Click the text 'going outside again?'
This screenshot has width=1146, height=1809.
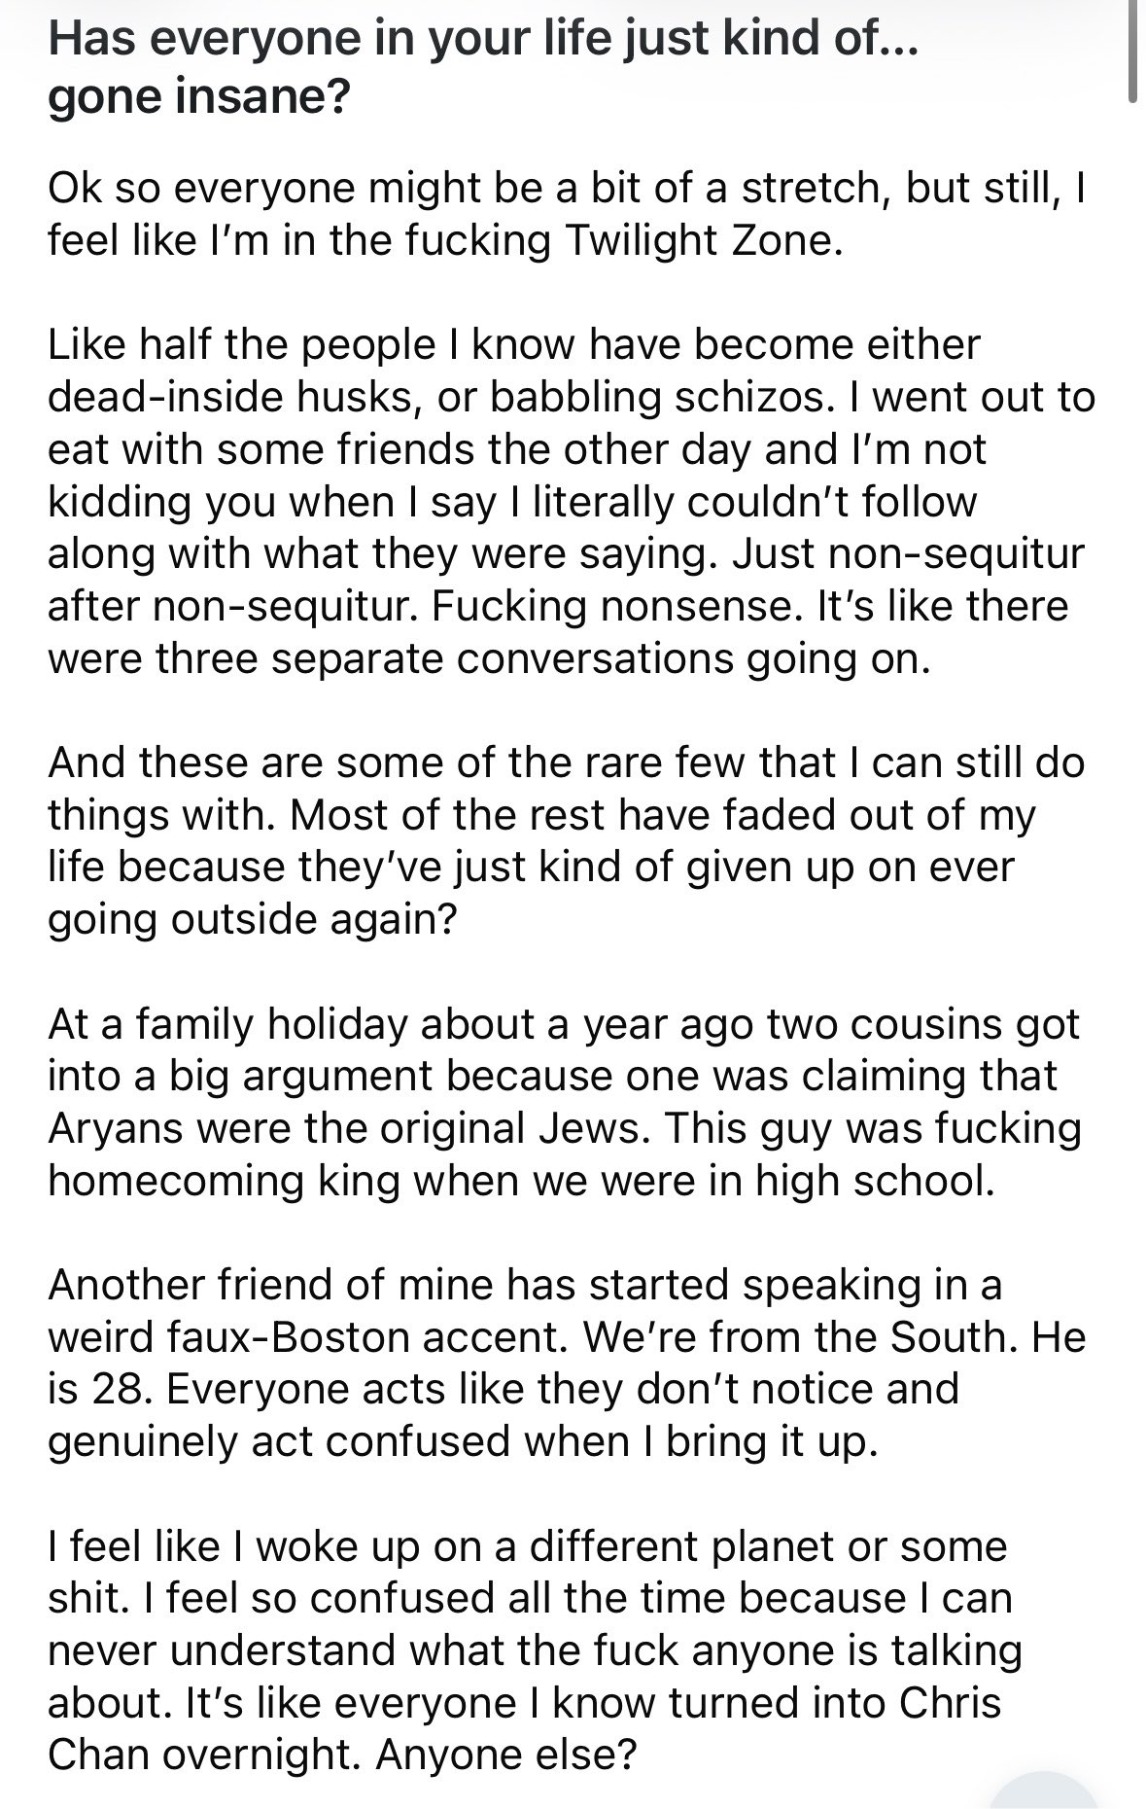click(x=252, y=919)
